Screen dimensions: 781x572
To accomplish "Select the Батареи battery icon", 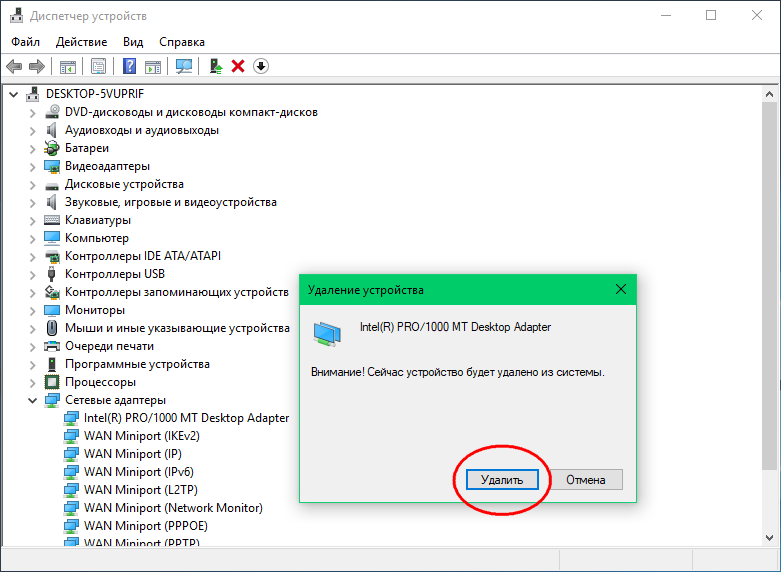I will pos(52,148).
